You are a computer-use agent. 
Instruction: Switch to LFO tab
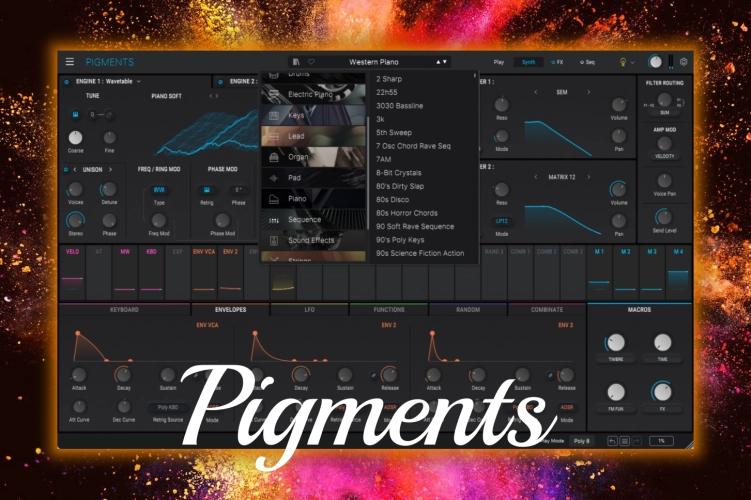(x=309, y=310)
